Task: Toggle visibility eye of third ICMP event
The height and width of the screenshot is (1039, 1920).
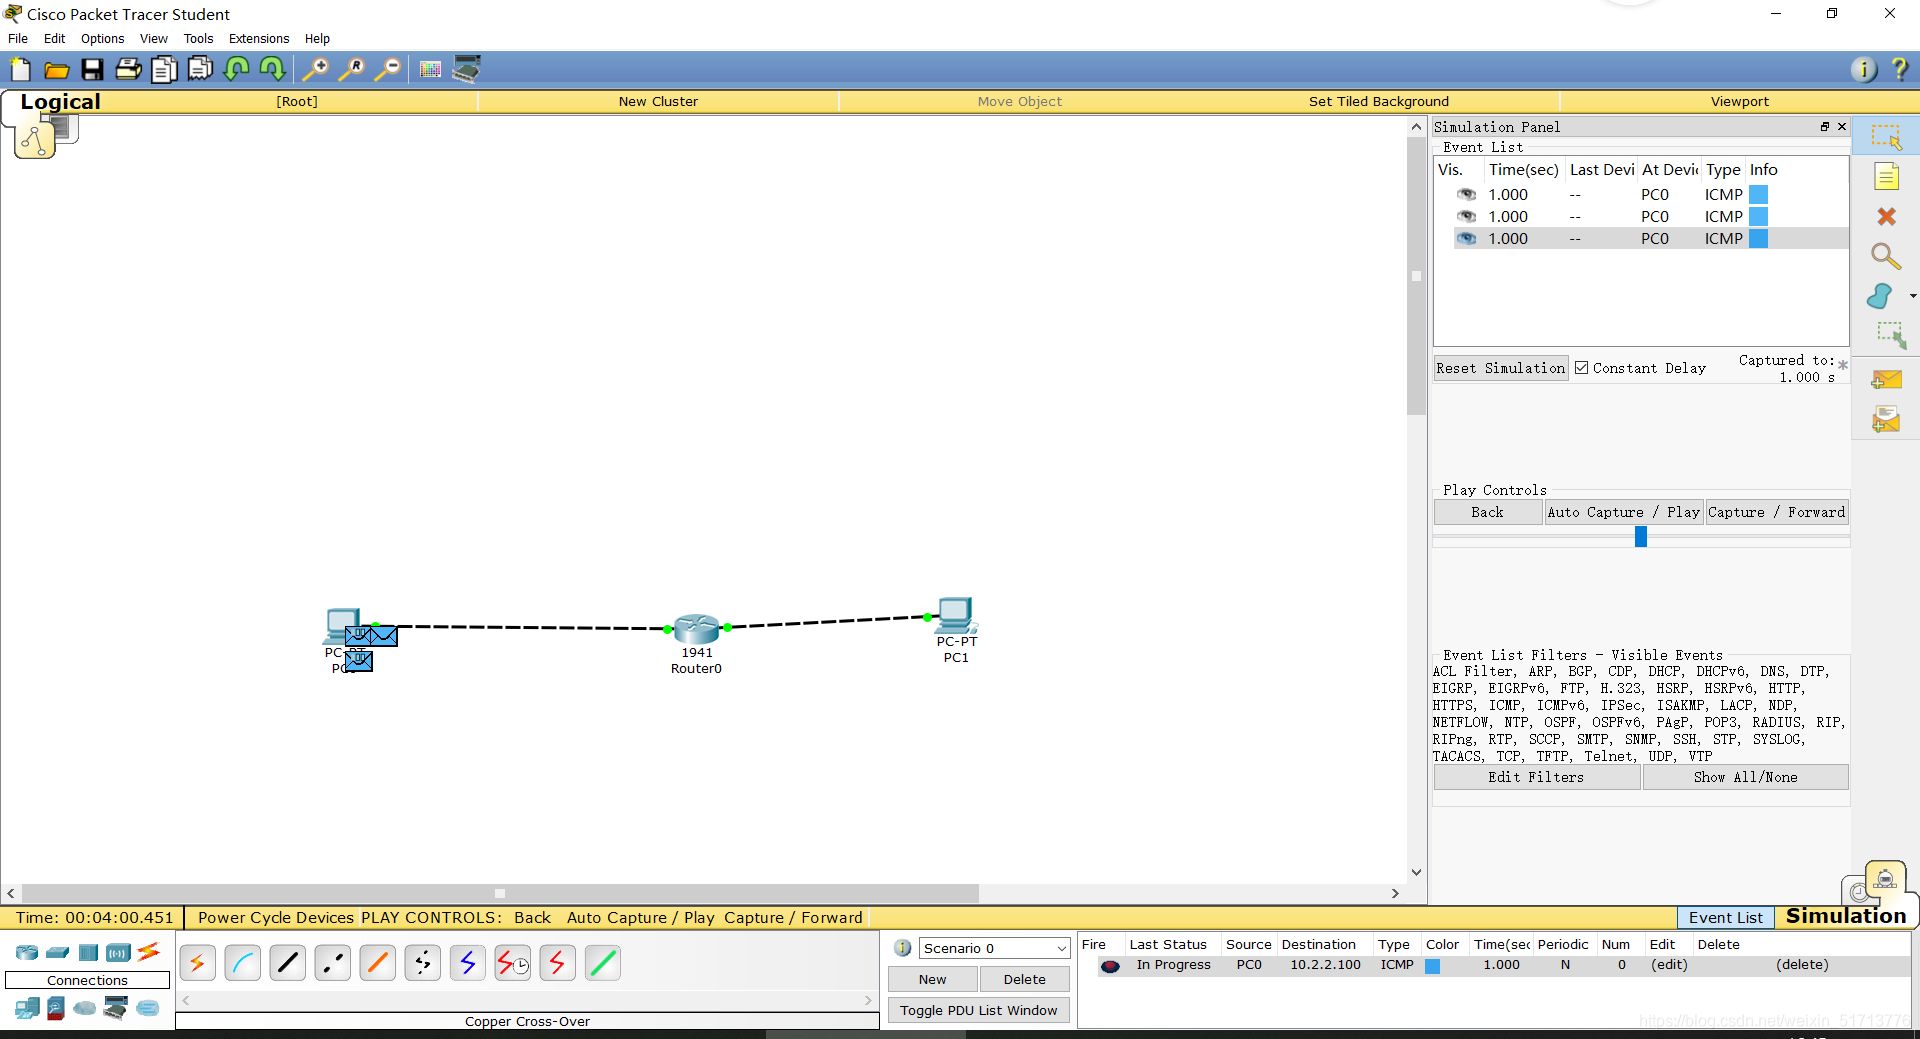Action: point(1466,238)
